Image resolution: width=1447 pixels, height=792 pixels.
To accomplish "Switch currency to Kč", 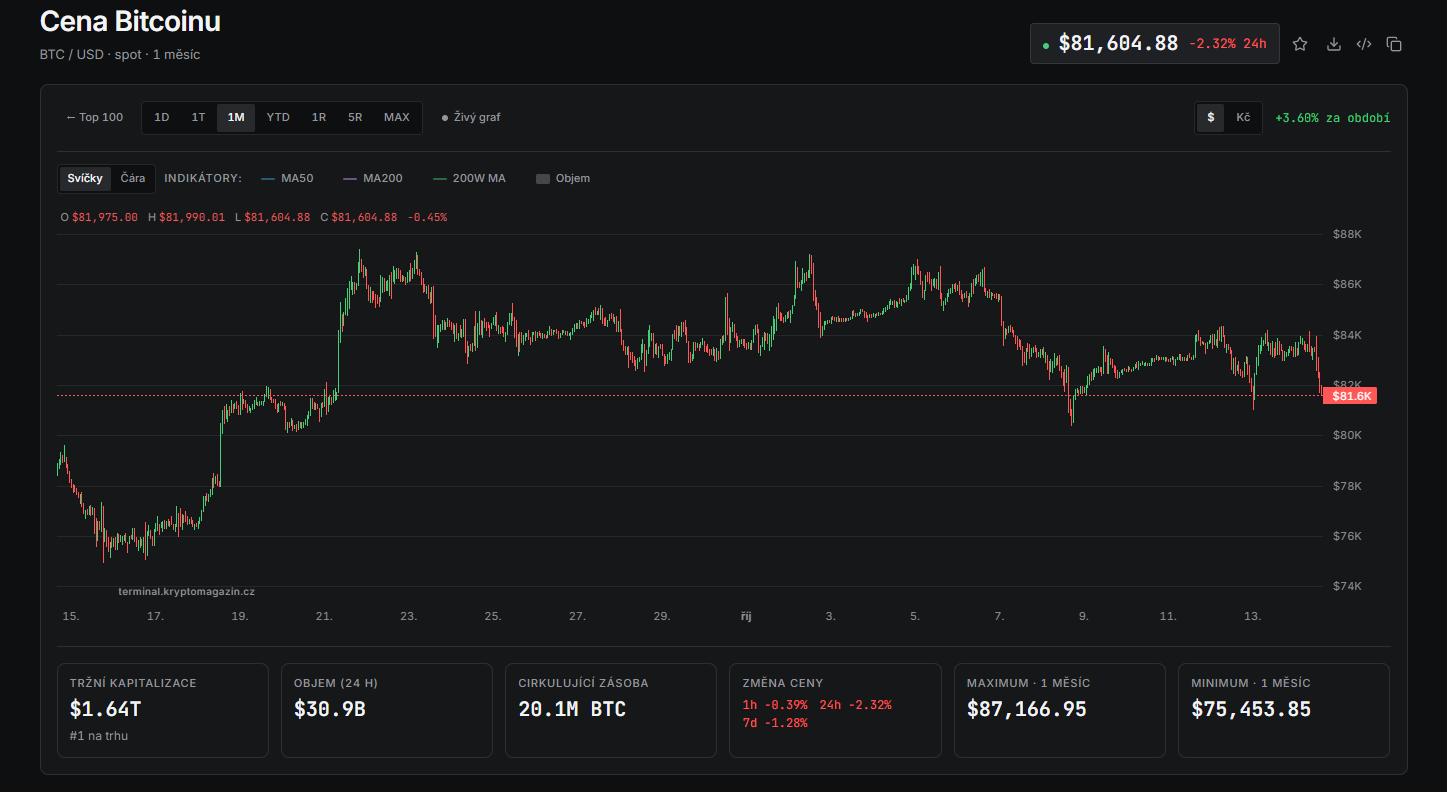I will 1243,117.
